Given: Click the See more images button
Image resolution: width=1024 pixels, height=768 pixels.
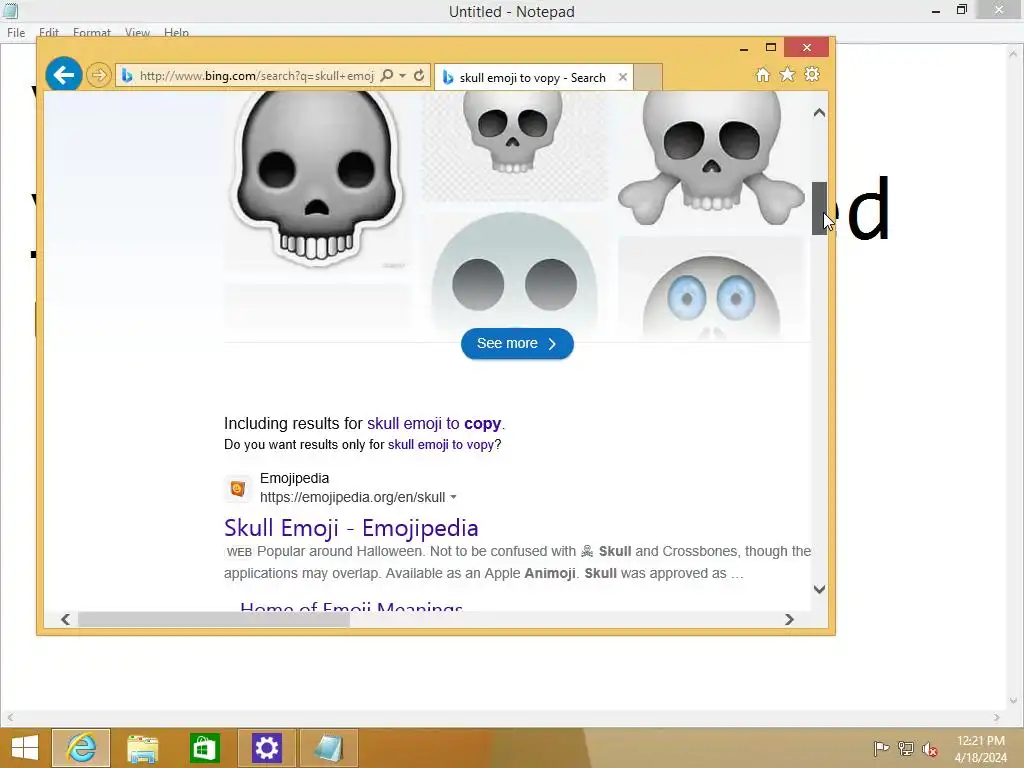Looking at the screenshot, I should 517,344.
